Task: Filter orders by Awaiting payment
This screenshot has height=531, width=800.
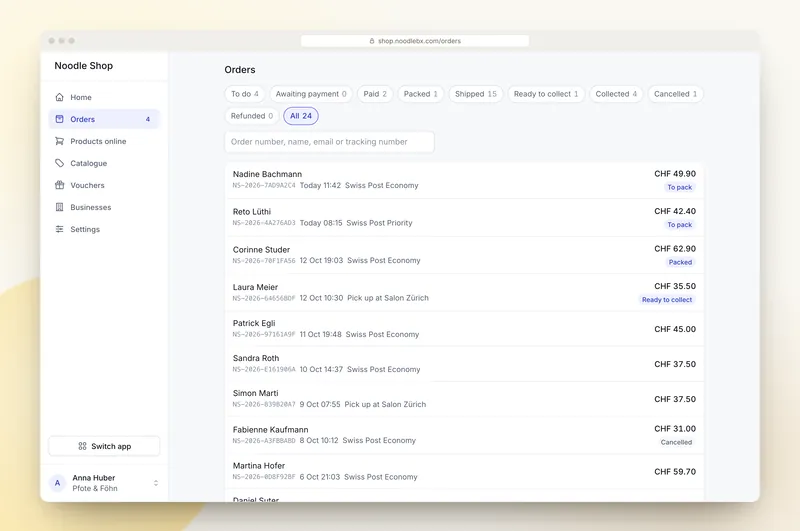Action: 311,94
